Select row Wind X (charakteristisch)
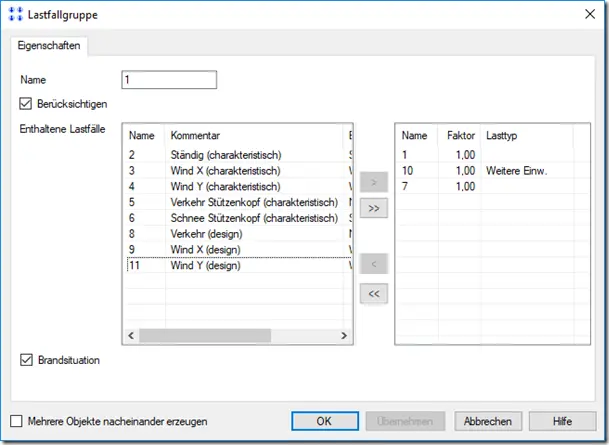 tap(238, 171)
